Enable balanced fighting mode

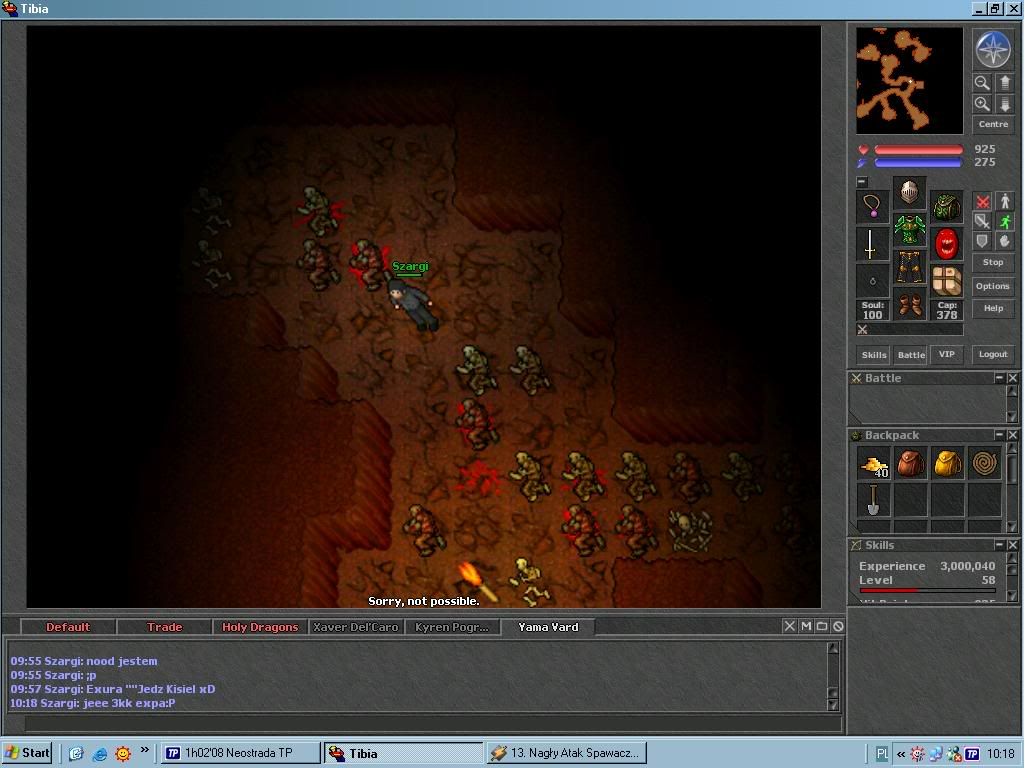(982, 222)
